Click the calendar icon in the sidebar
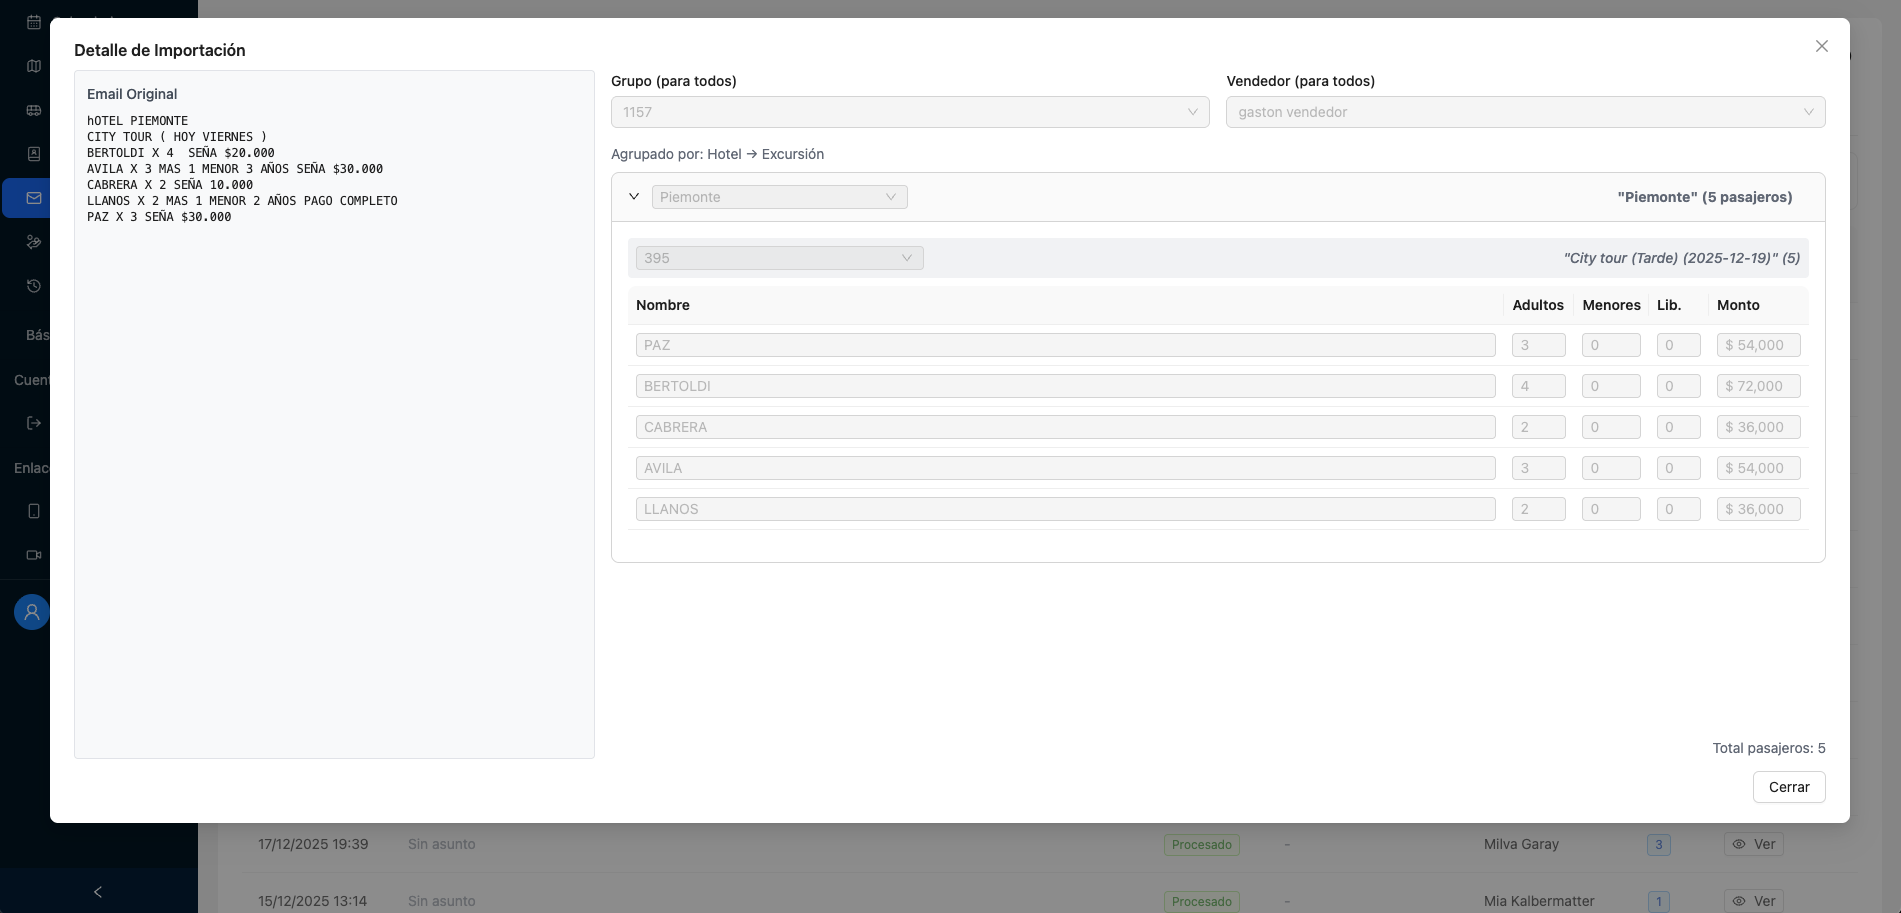This screenshot has height=913, width=1901. coord(34,22)
